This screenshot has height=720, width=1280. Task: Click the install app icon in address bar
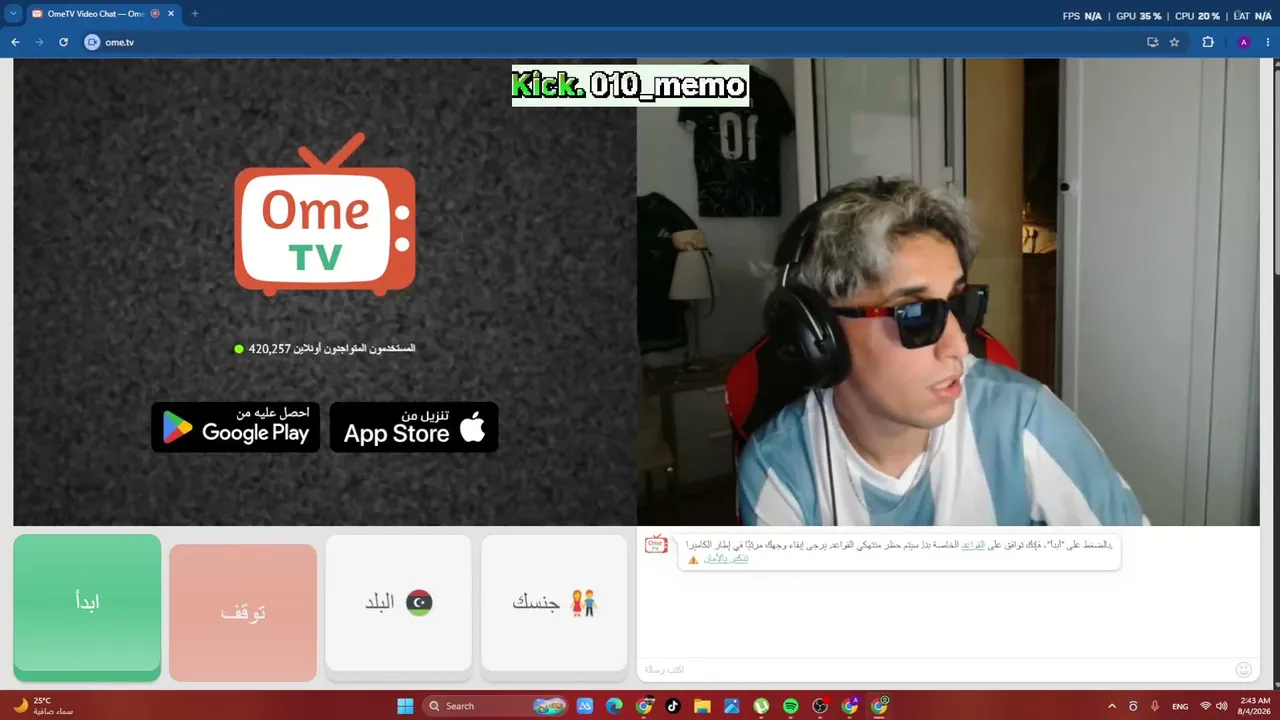point(1152,42)
